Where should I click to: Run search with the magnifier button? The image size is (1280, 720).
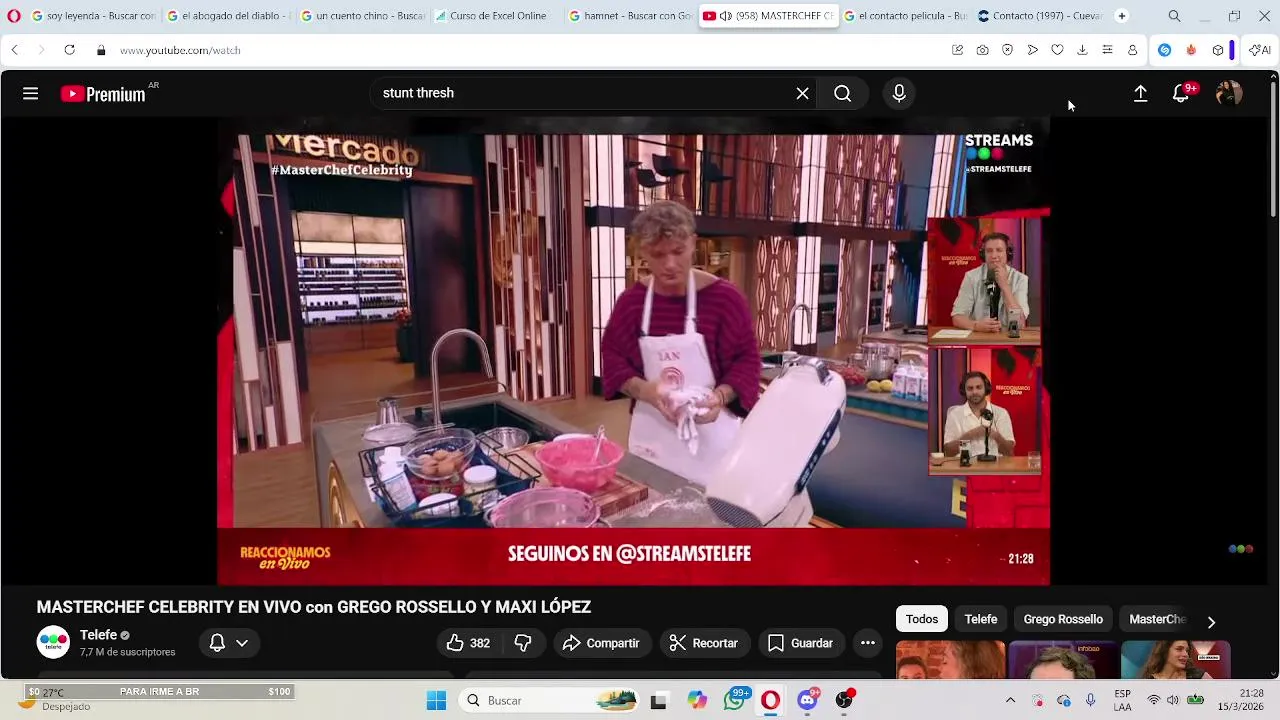(842, 93)
